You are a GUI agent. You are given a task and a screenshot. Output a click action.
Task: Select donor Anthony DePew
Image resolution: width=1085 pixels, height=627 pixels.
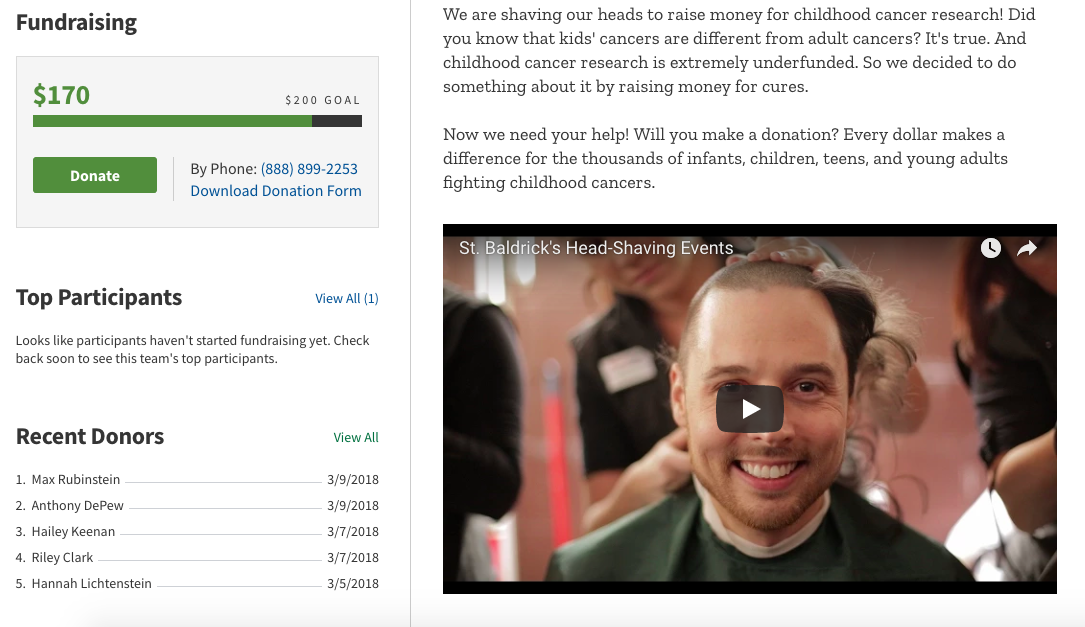coord(78,505)
